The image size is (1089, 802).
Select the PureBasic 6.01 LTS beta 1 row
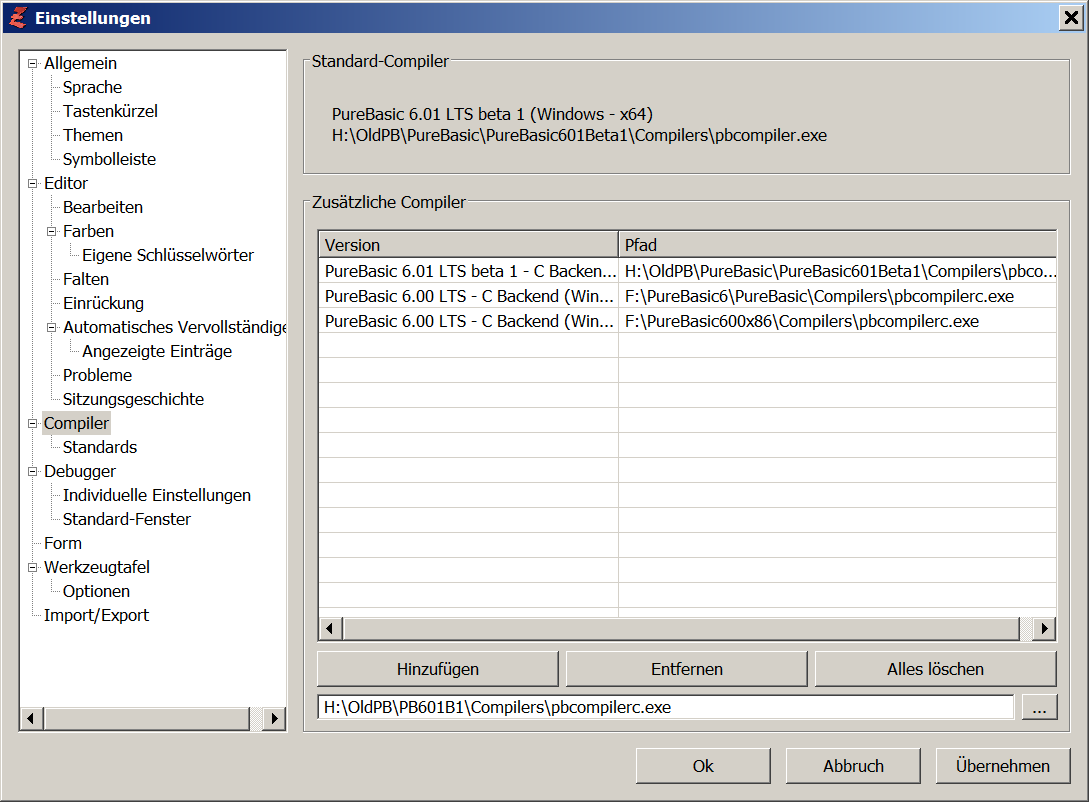coord(688,271)
